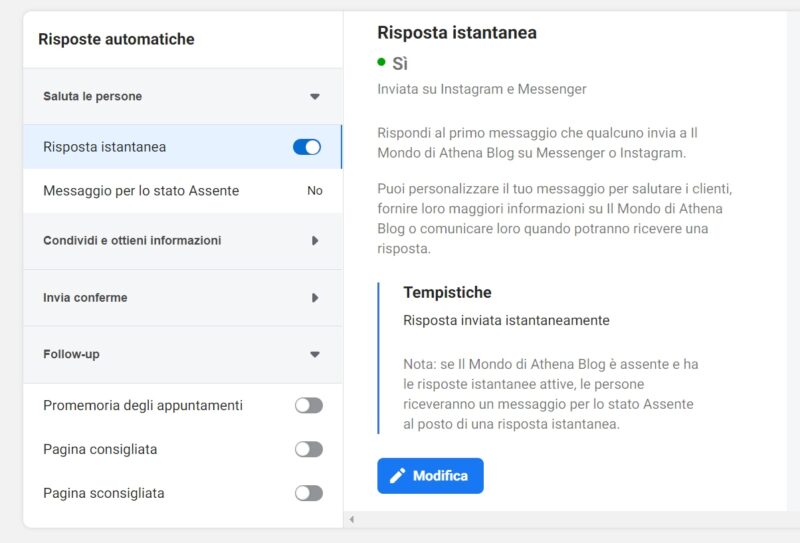
Task: Select Messaggio per lo stato Assente
Action: 141,190
